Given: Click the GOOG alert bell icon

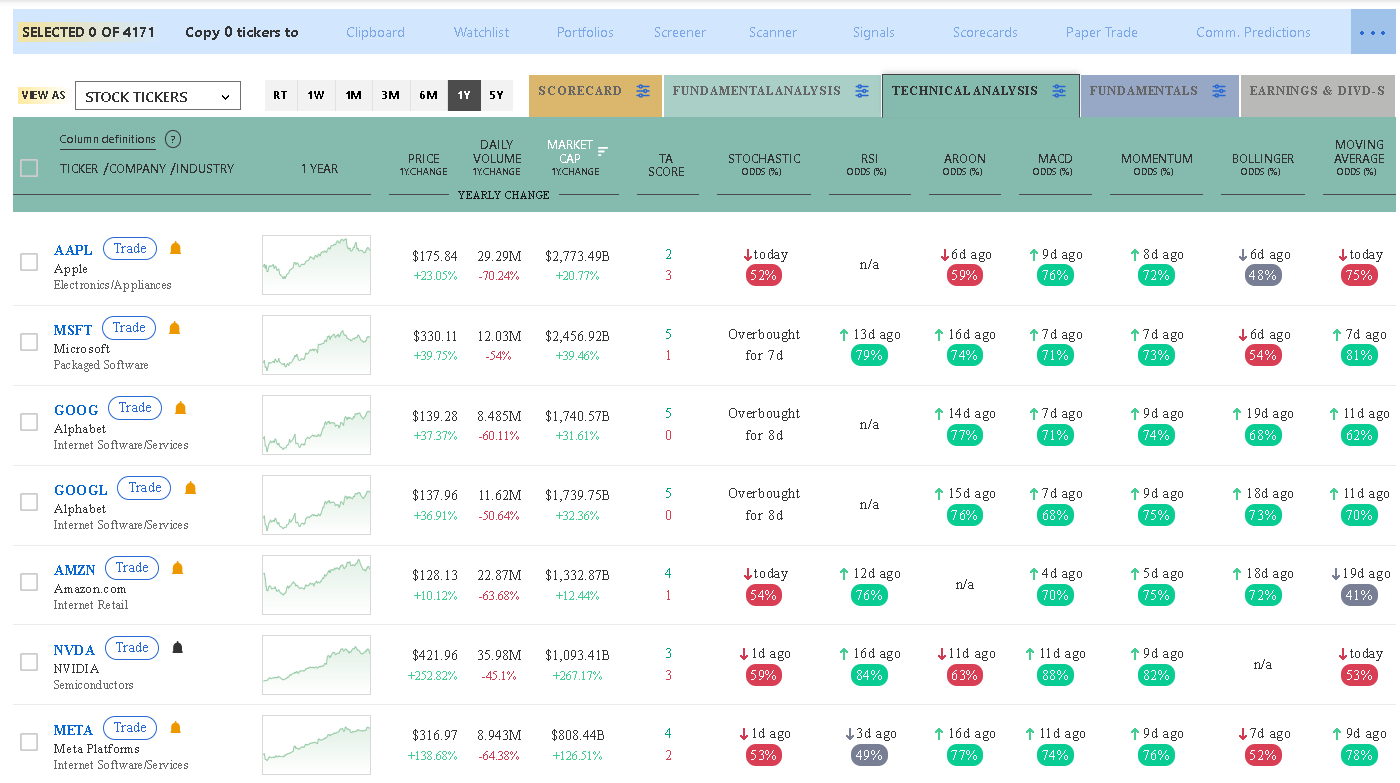Looking at the screenshot, I should point(181,408).
